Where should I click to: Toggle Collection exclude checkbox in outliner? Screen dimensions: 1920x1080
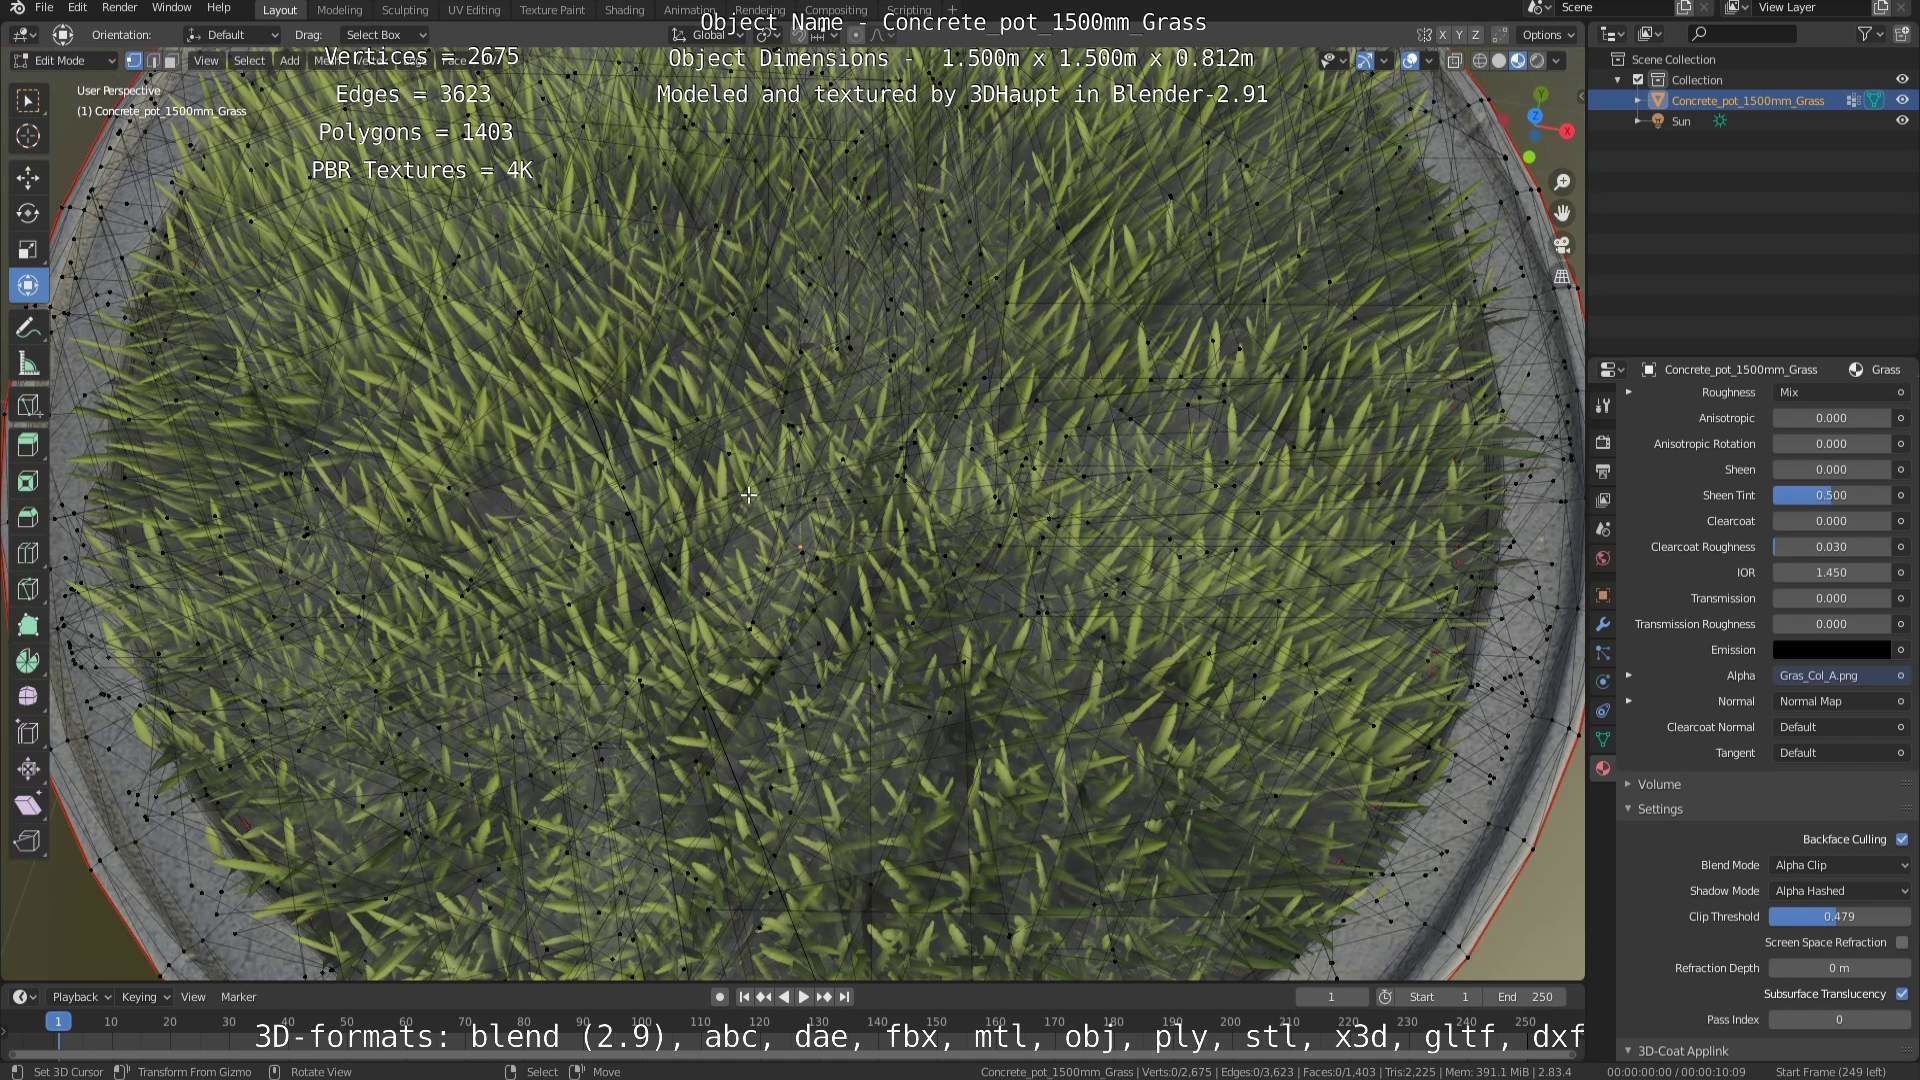[x=1638, y=79]
